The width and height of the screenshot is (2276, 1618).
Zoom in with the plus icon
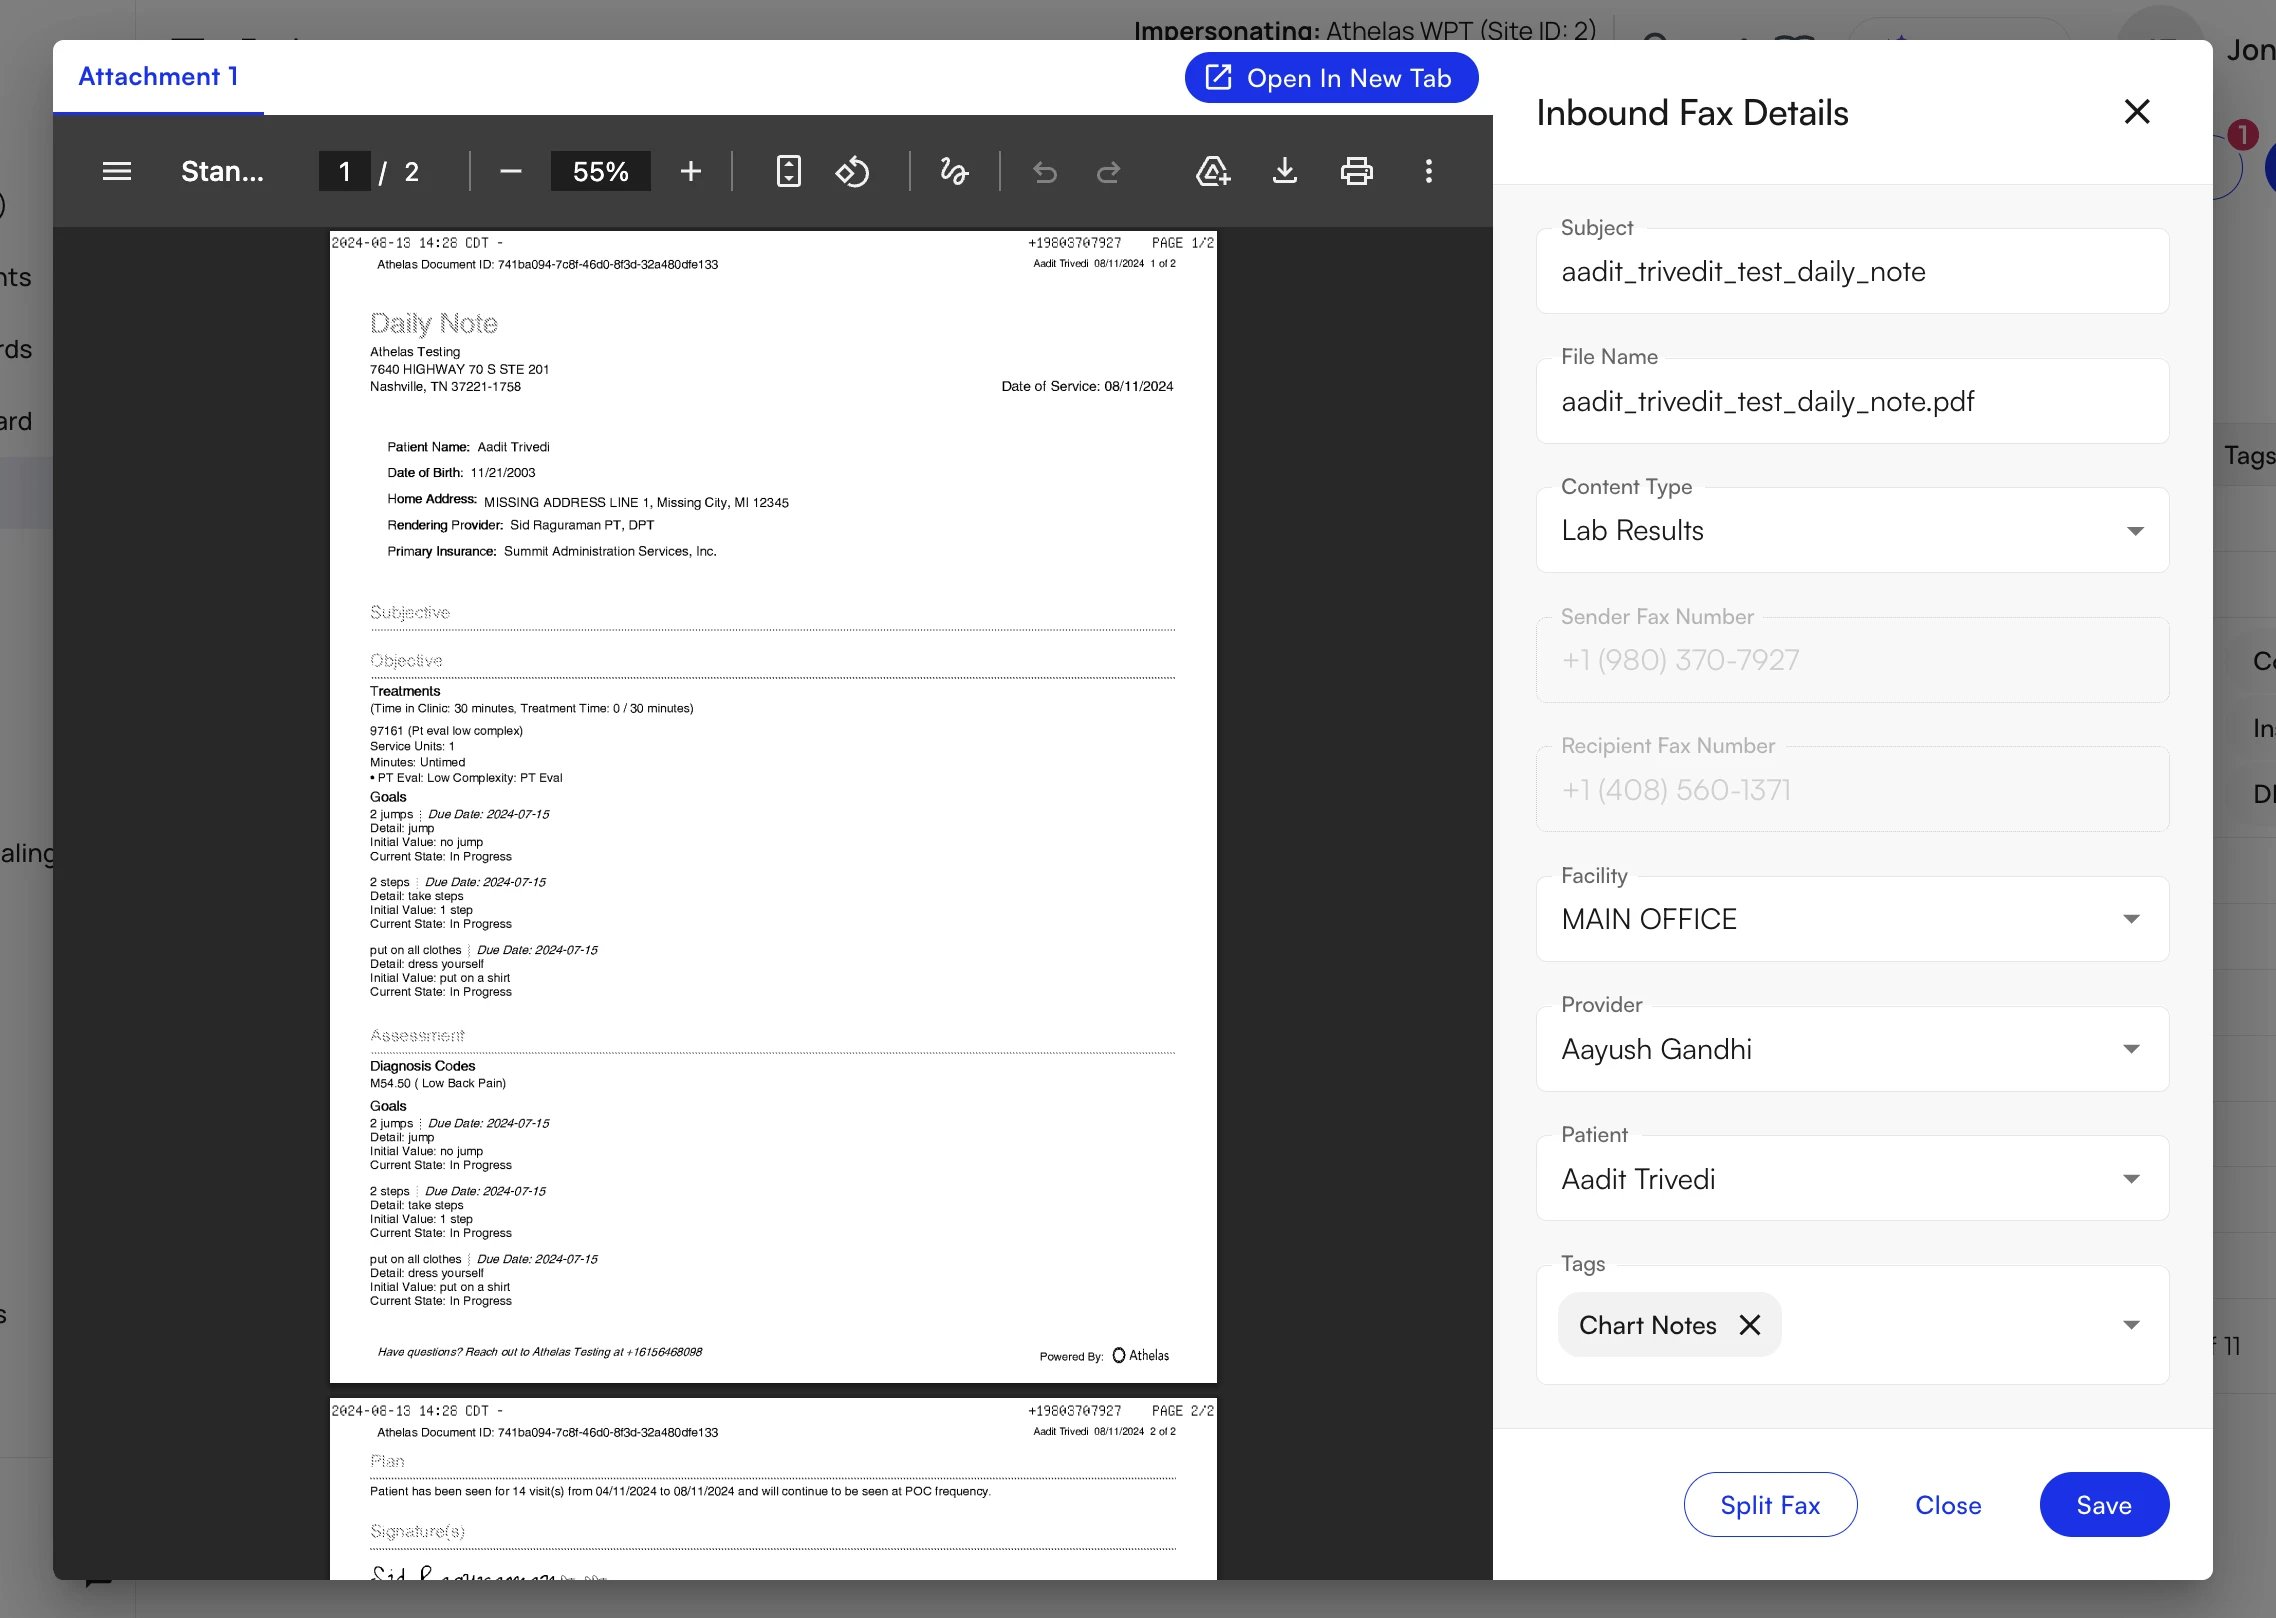[690, 171]
